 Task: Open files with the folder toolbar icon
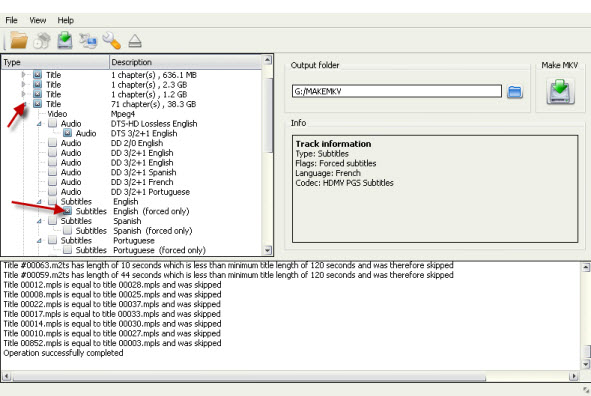19,40
